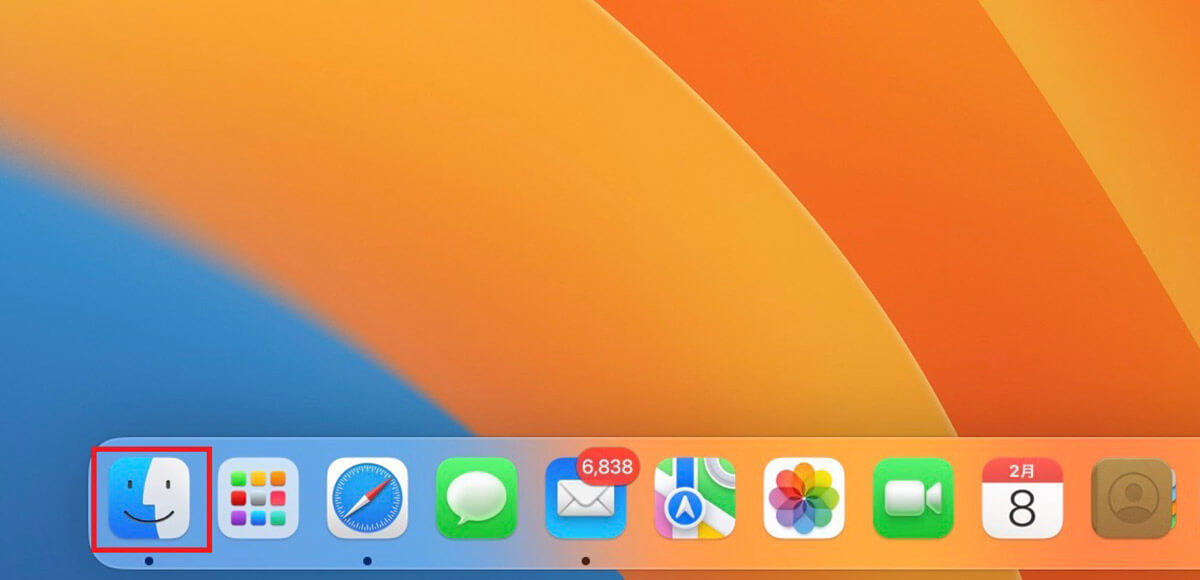Open the Photos app
This screenshot has width=1200, height=580.
(804, 499)
